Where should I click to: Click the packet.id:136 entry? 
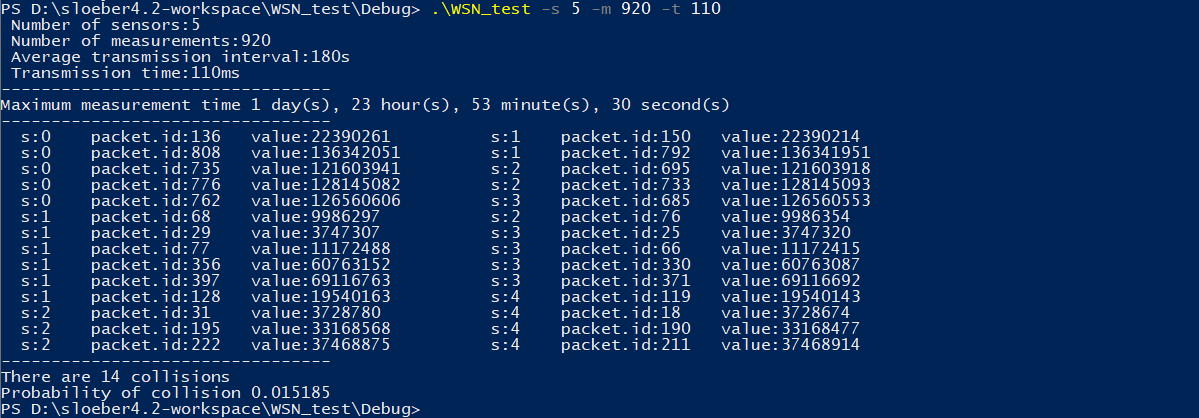pyautogui.click(x=155, y=137)
